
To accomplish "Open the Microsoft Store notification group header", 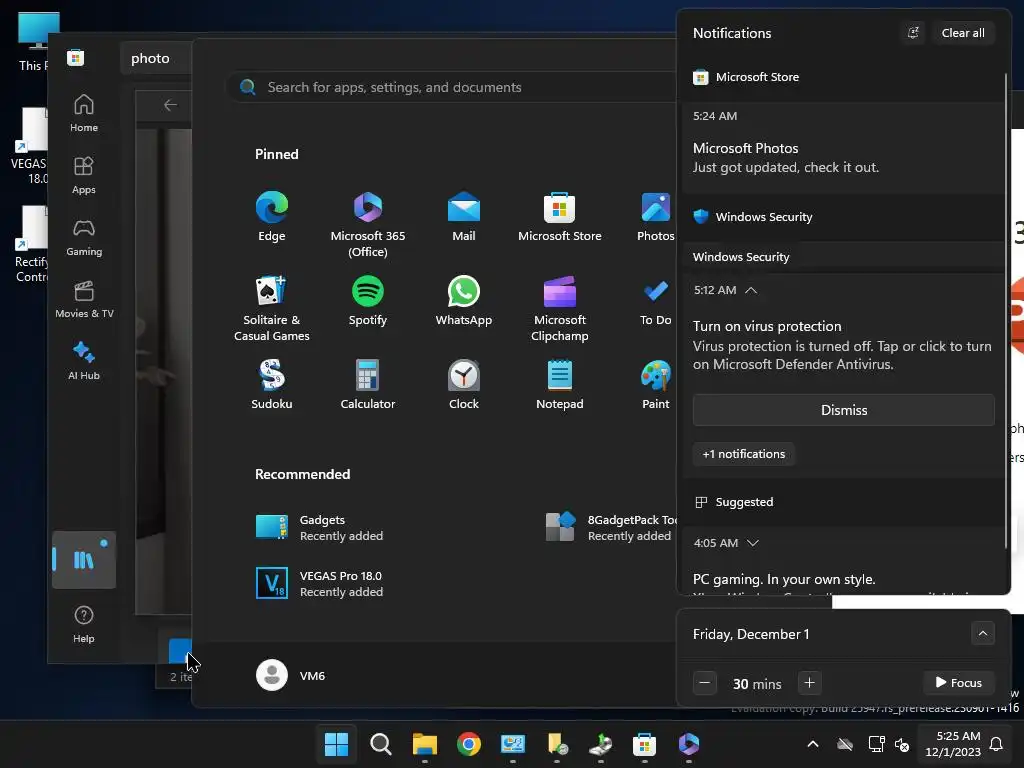I will tap(843, 77).
